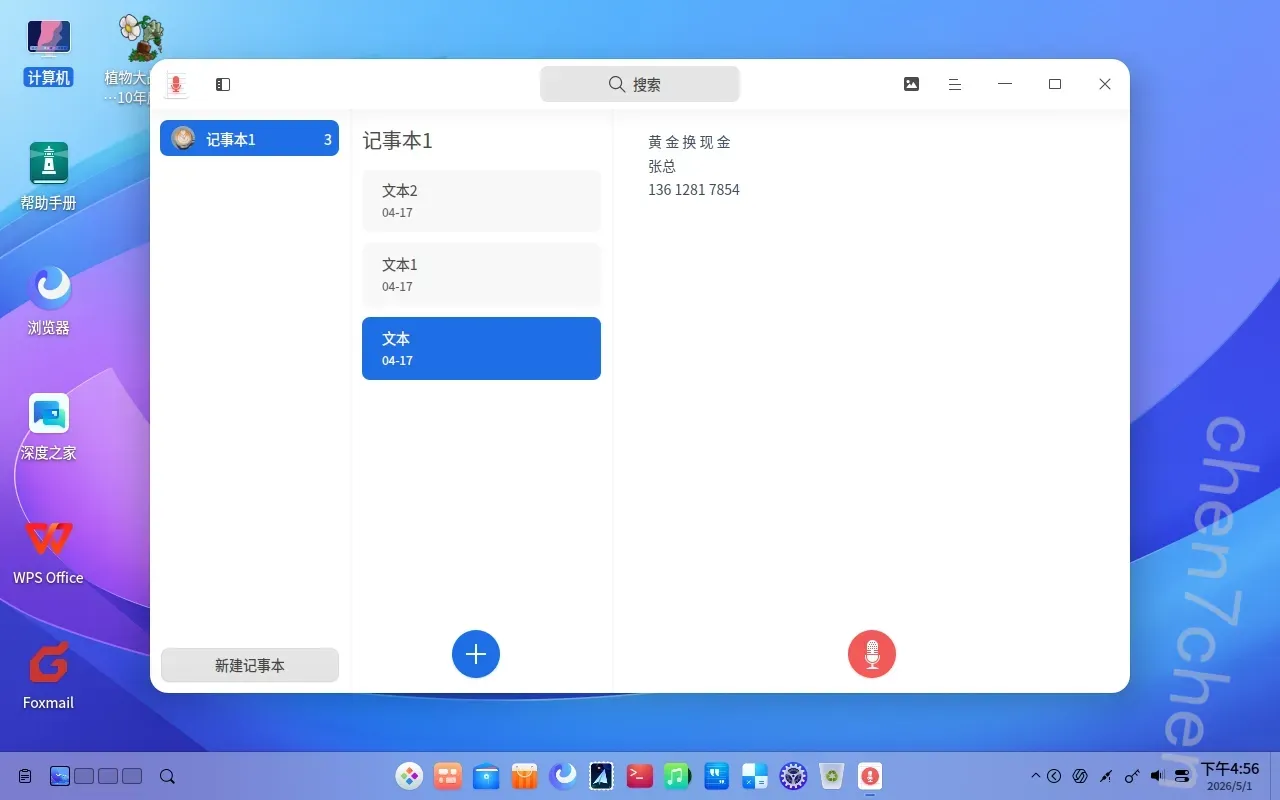Open the 浏览器 desktop icon
Screen dimensions: 1280x800
tap(48, 301)
